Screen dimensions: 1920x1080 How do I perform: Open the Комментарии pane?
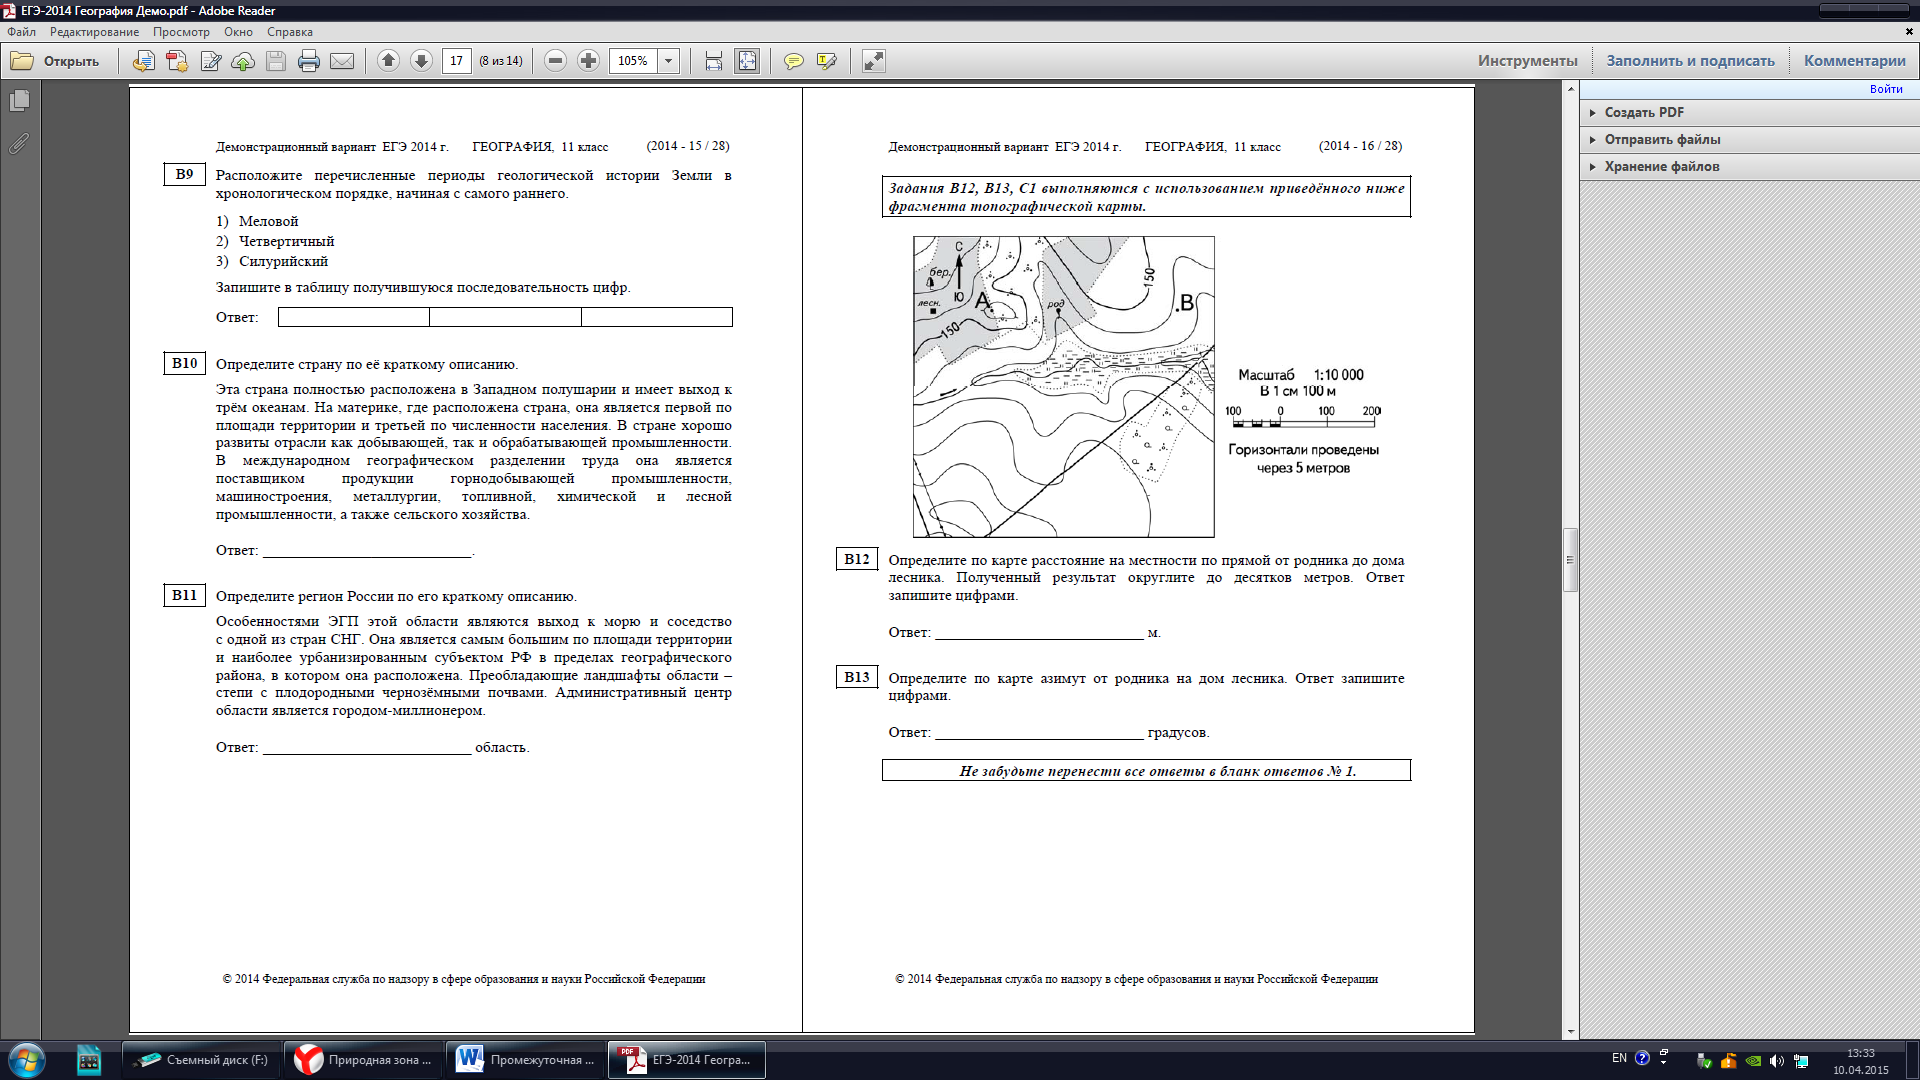[1854, 61]
